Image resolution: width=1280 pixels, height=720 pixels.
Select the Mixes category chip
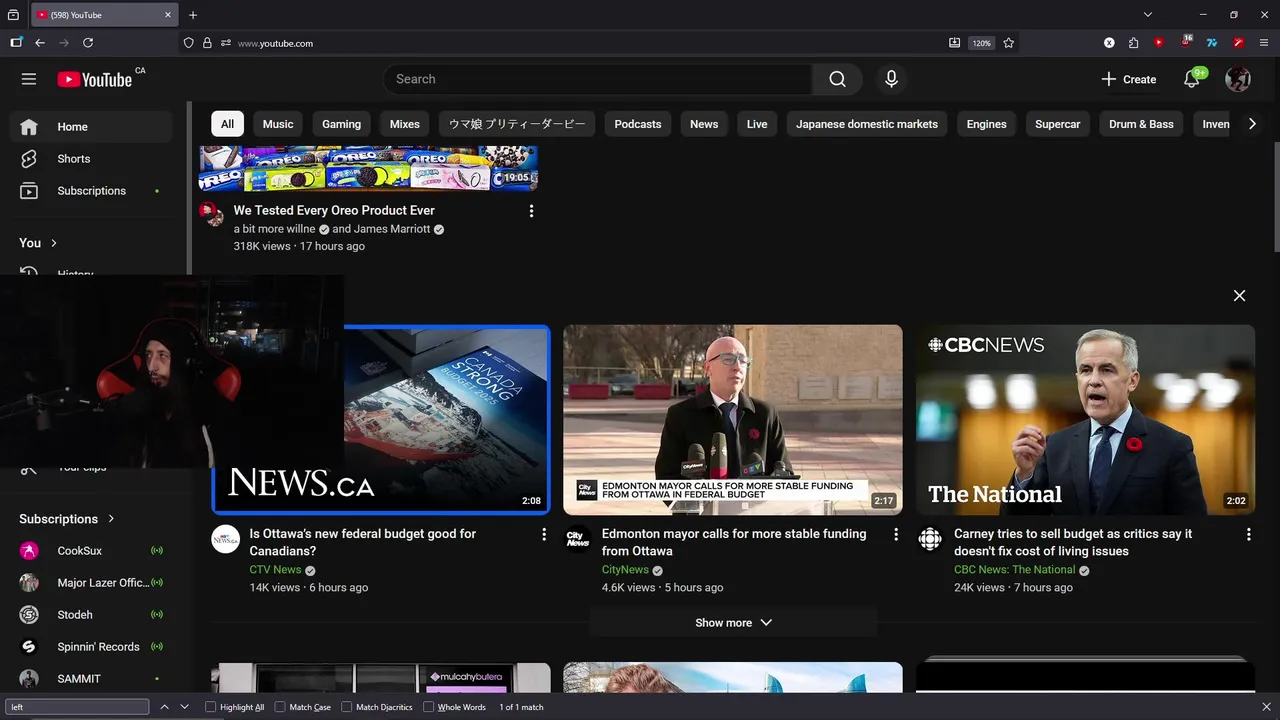click(x=404, y=124)
